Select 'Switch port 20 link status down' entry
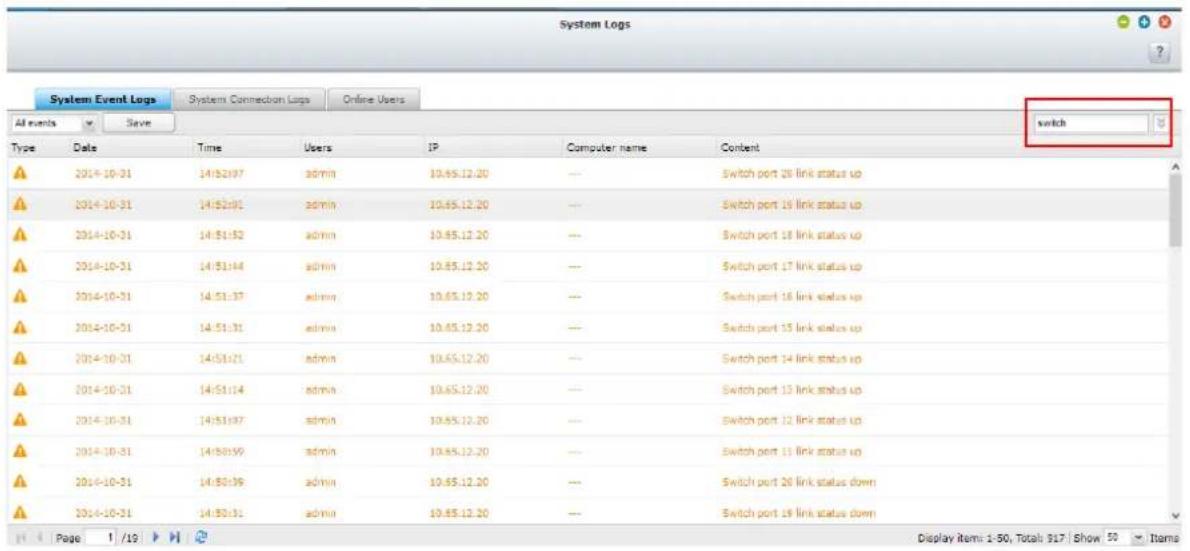Screen dimensions: 1190x551 [798, 483]
